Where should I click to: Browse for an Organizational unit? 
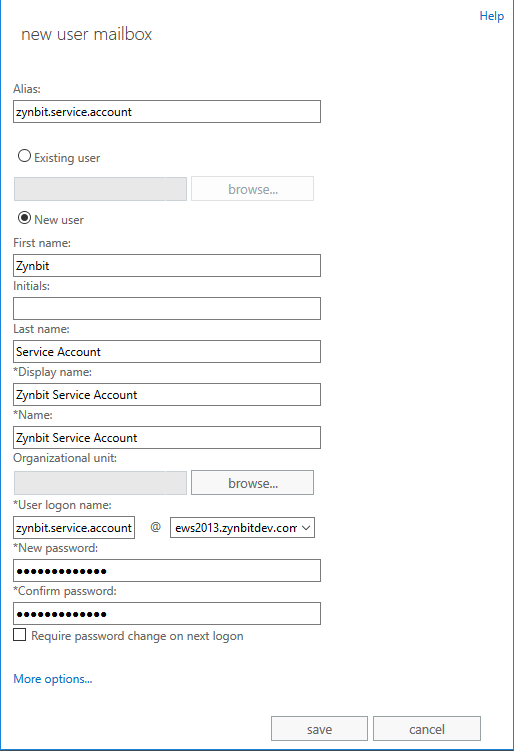coord(252,483)
